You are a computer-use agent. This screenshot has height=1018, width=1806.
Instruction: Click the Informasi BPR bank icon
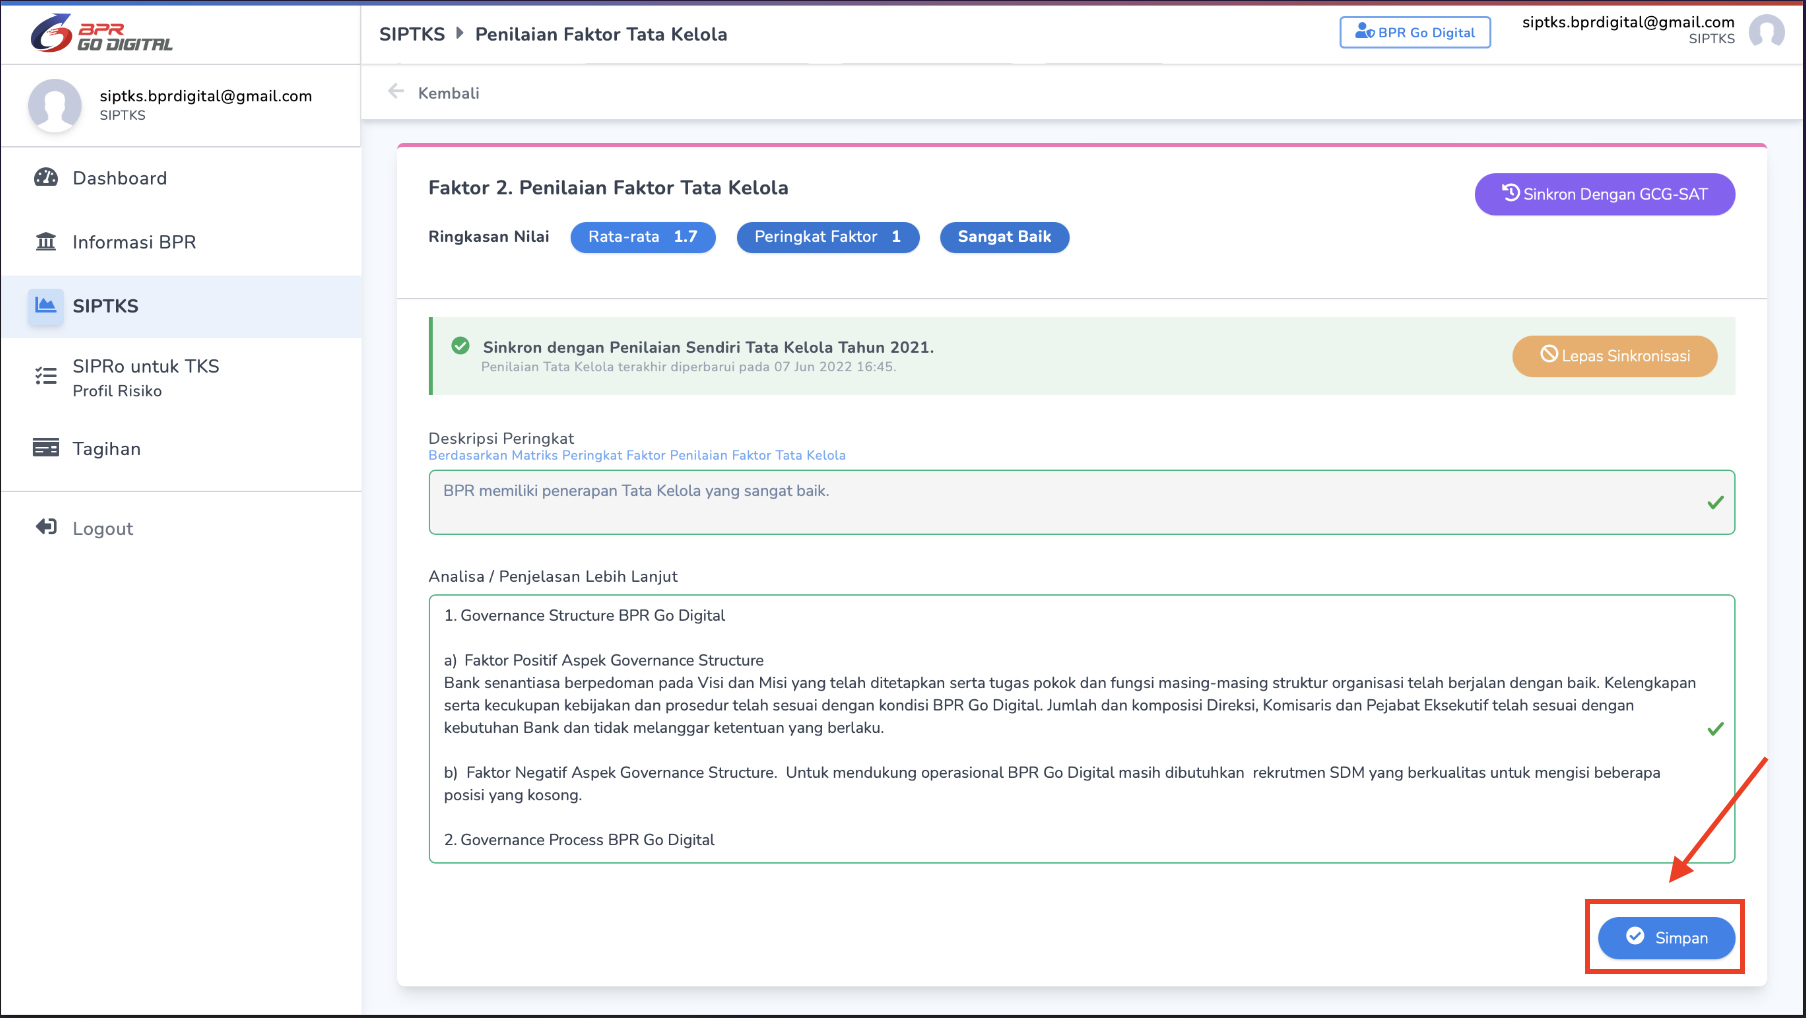[x=46, y=242]
